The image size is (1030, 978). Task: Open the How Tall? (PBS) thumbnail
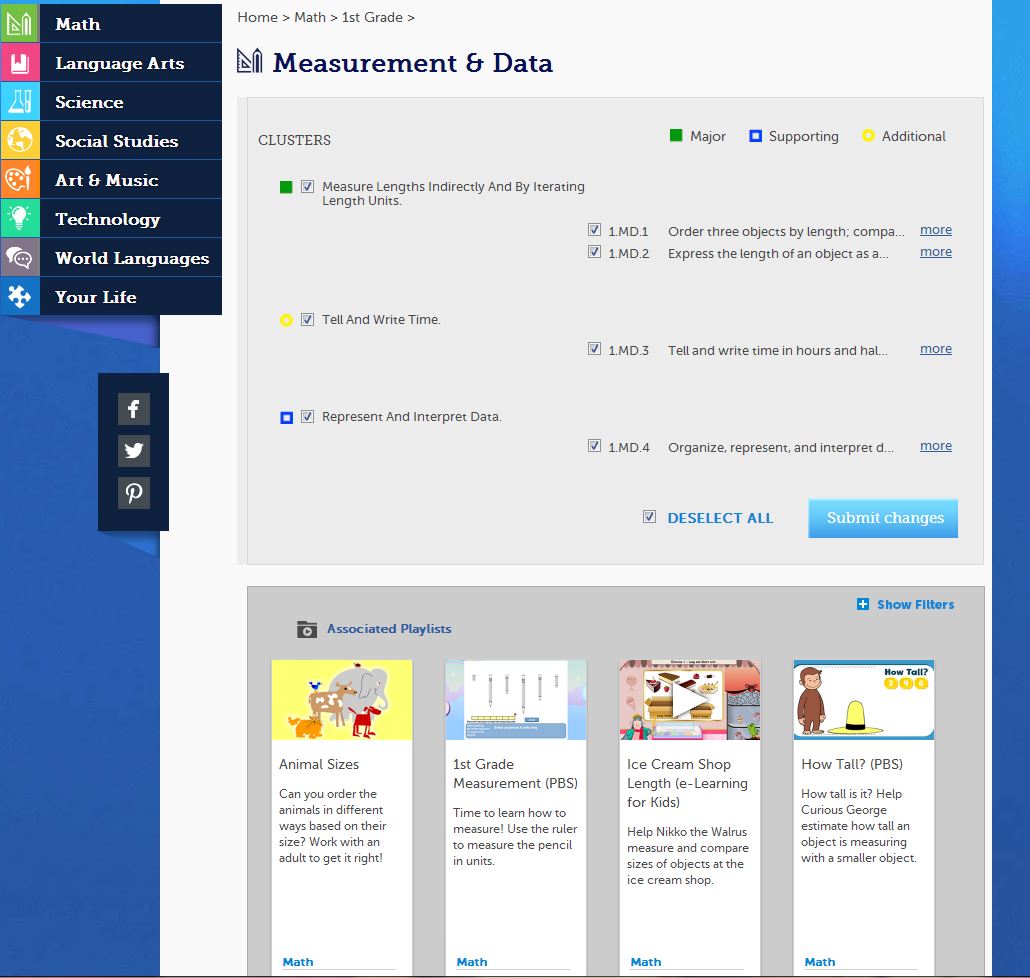pyautogui.click(x=864, y=700)
